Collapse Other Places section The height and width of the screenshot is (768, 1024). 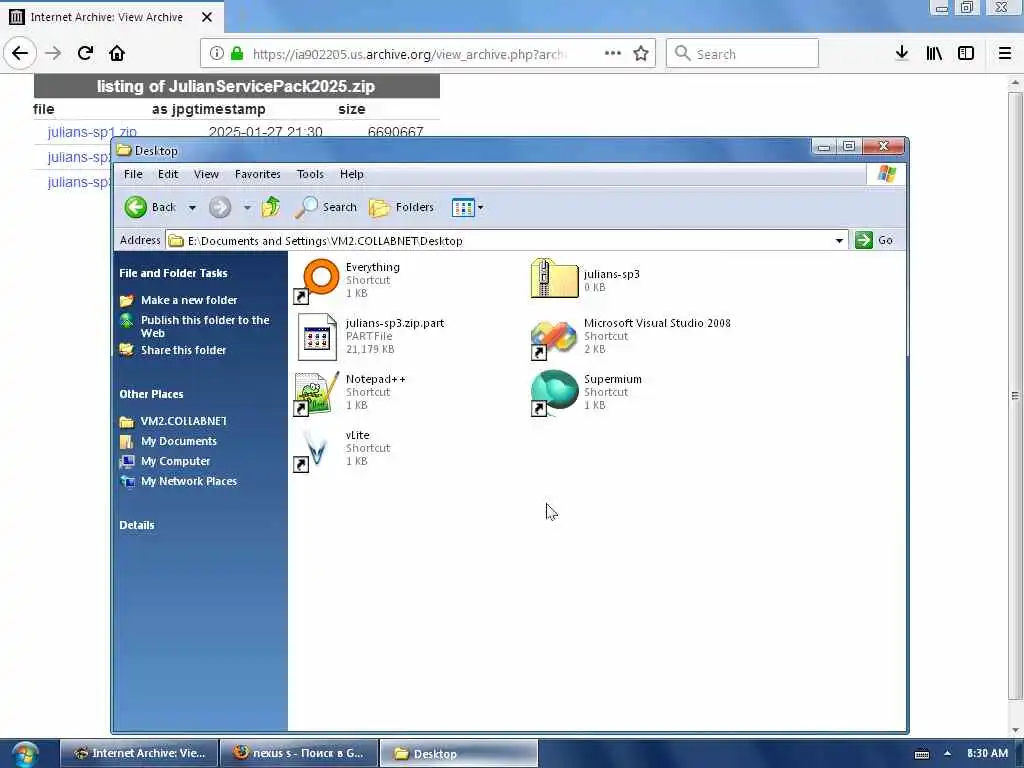(151, 394)
